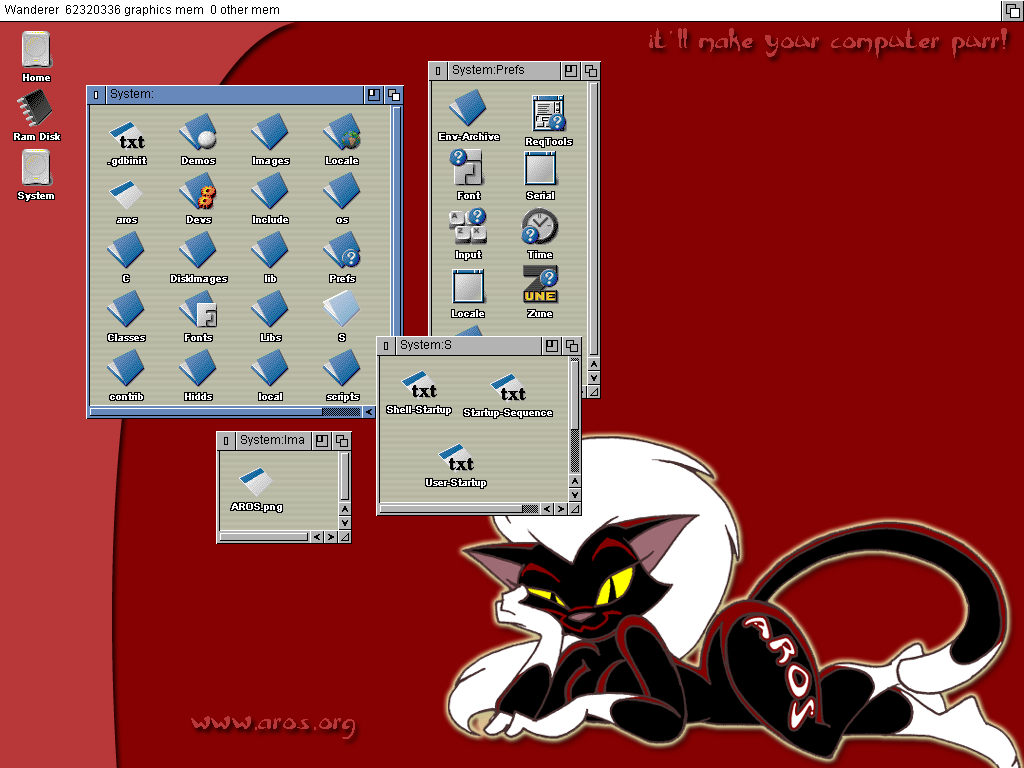The image size is (1024, 768).
Task: Open the C folder icon
Action: (126, 251)
